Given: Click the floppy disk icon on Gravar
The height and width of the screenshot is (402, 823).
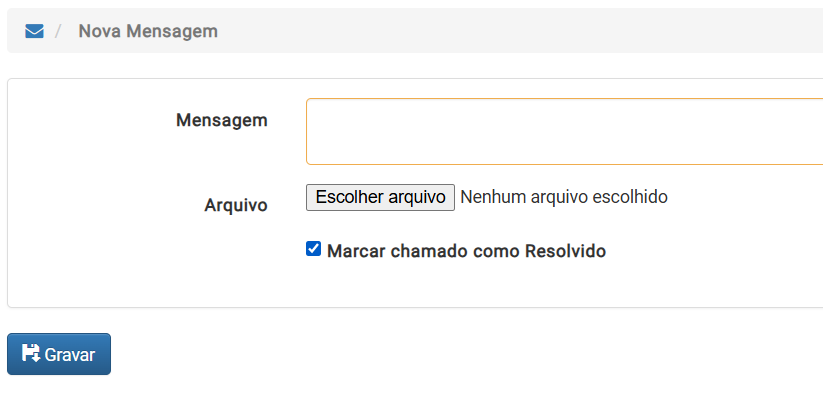Looking at the screenshot, I should pyautogui.click(x=31, y=353).
